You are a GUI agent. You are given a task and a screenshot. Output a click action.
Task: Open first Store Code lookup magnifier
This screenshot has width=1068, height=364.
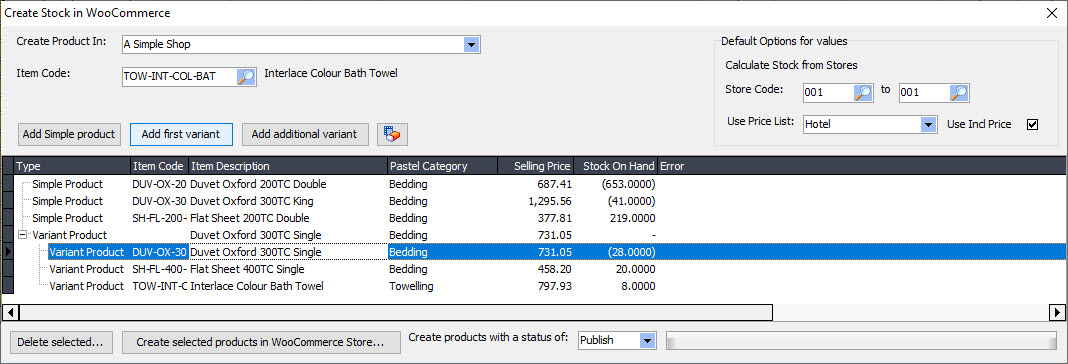(x=863, y=92)
